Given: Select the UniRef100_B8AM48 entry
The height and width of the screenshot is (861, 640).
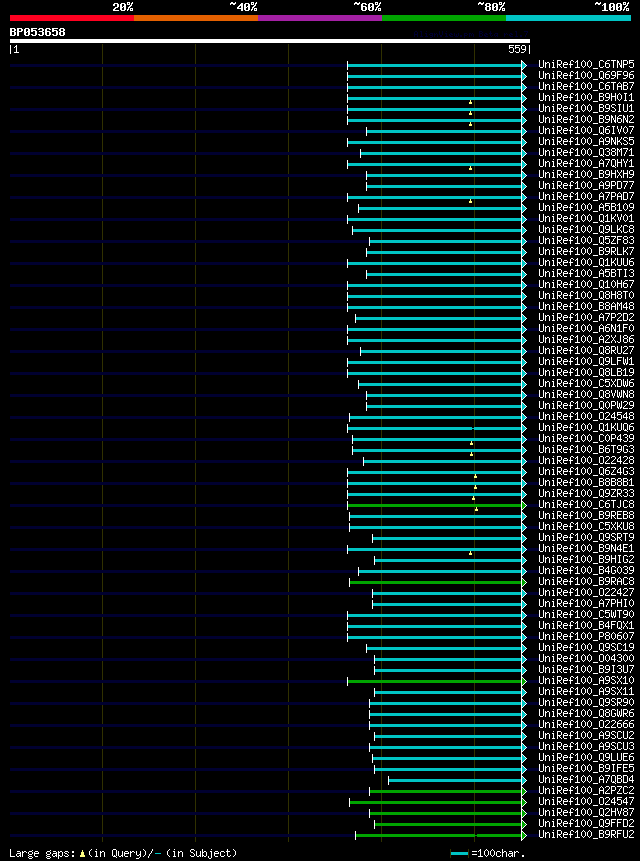Looking at the screenshot, I should pyautogui.click(x=586, y=306).
